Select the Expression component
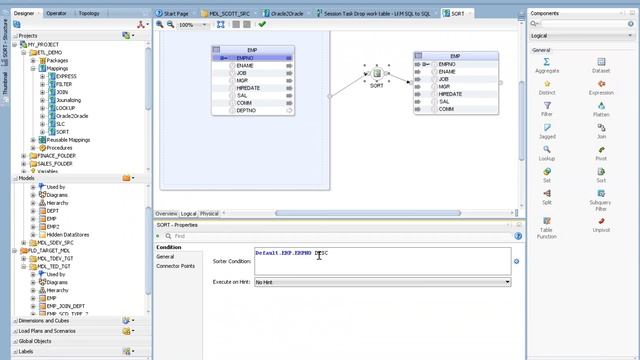Viewport: 640px width, 360px height. tap(601, 87)
